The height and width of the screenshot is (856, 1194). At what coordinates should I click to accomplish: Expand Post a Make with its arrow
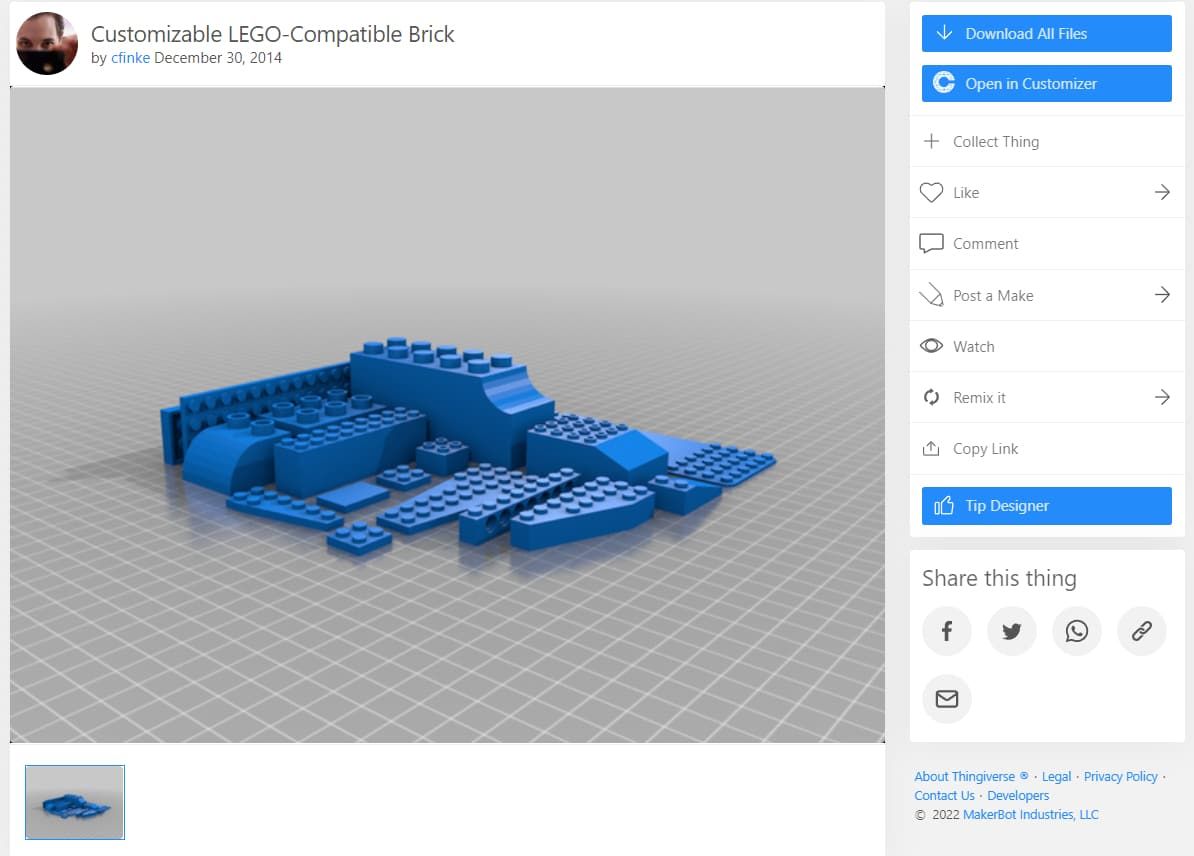1162,295
